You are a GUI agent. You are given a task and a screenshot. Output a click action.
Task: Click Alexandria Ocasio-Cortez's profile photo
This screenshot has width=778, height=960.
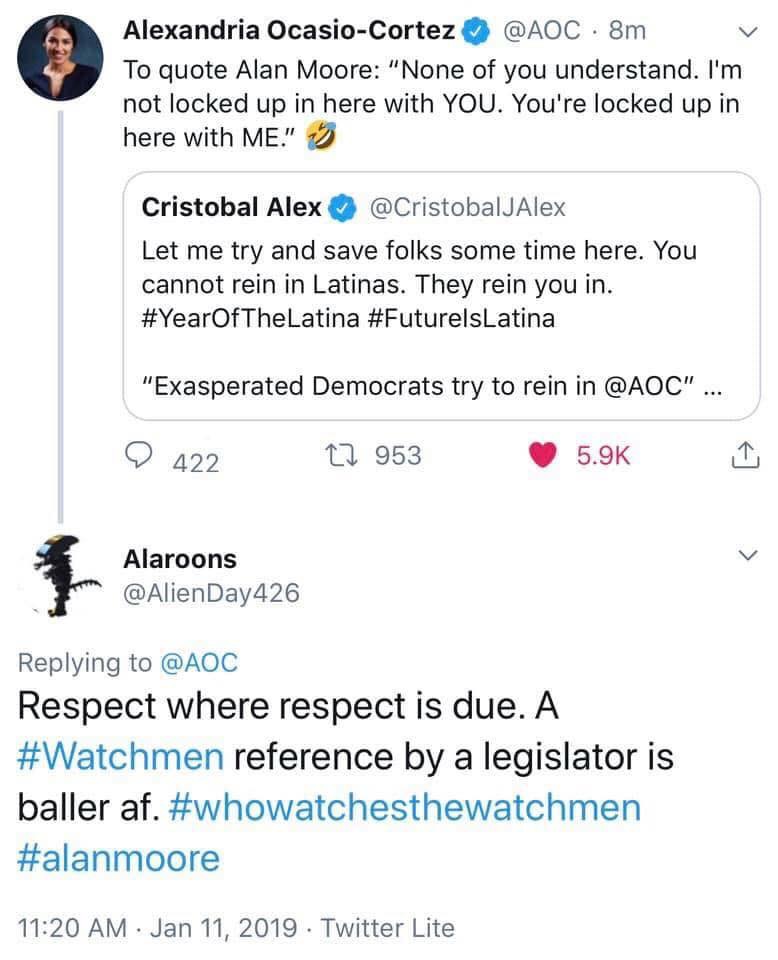click(x=59, y=60)
